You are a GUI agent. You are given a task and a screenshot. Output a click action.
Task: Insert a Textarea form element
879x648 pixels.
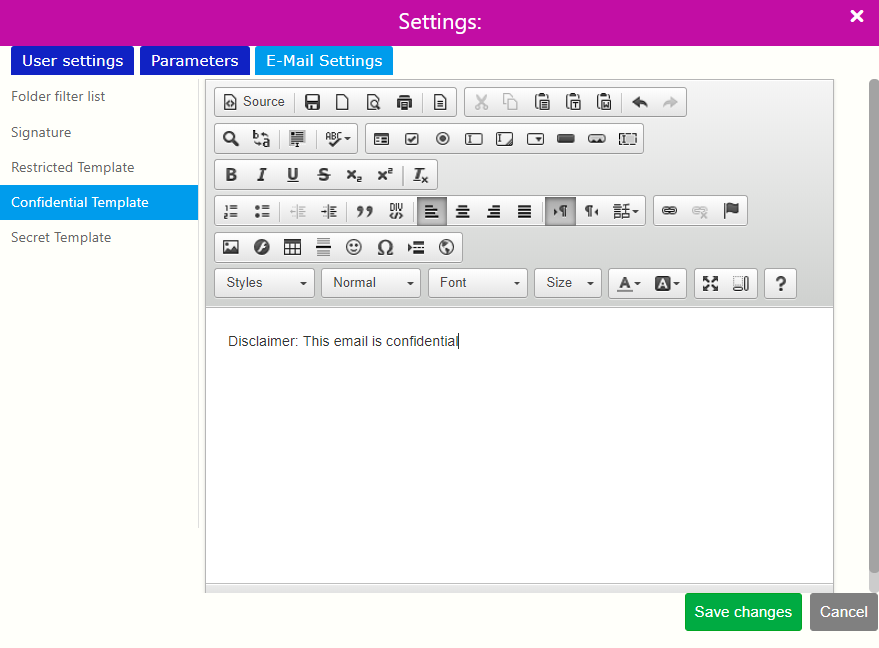505,138
